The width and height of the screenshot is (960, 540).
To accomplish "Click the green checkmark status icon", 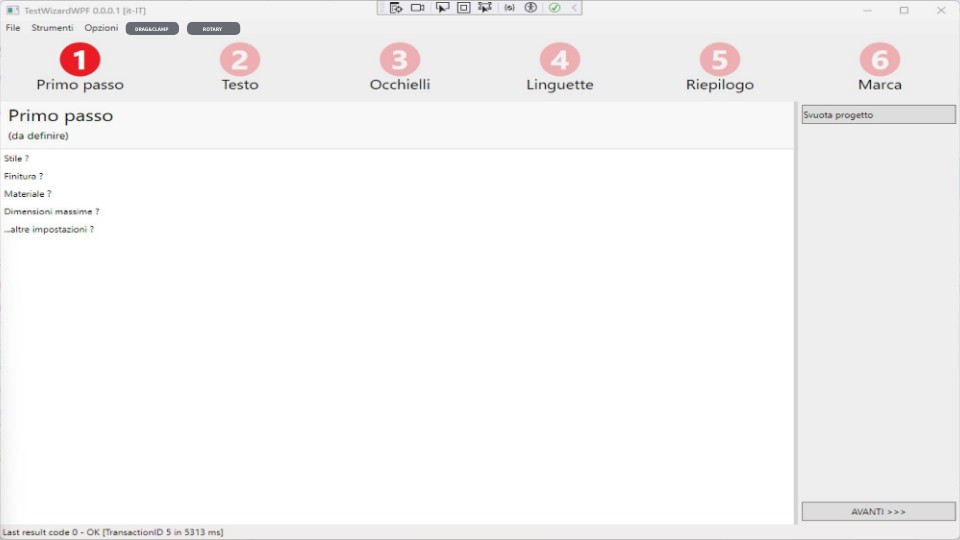I will pyautogui.click(x=554, y=8).
